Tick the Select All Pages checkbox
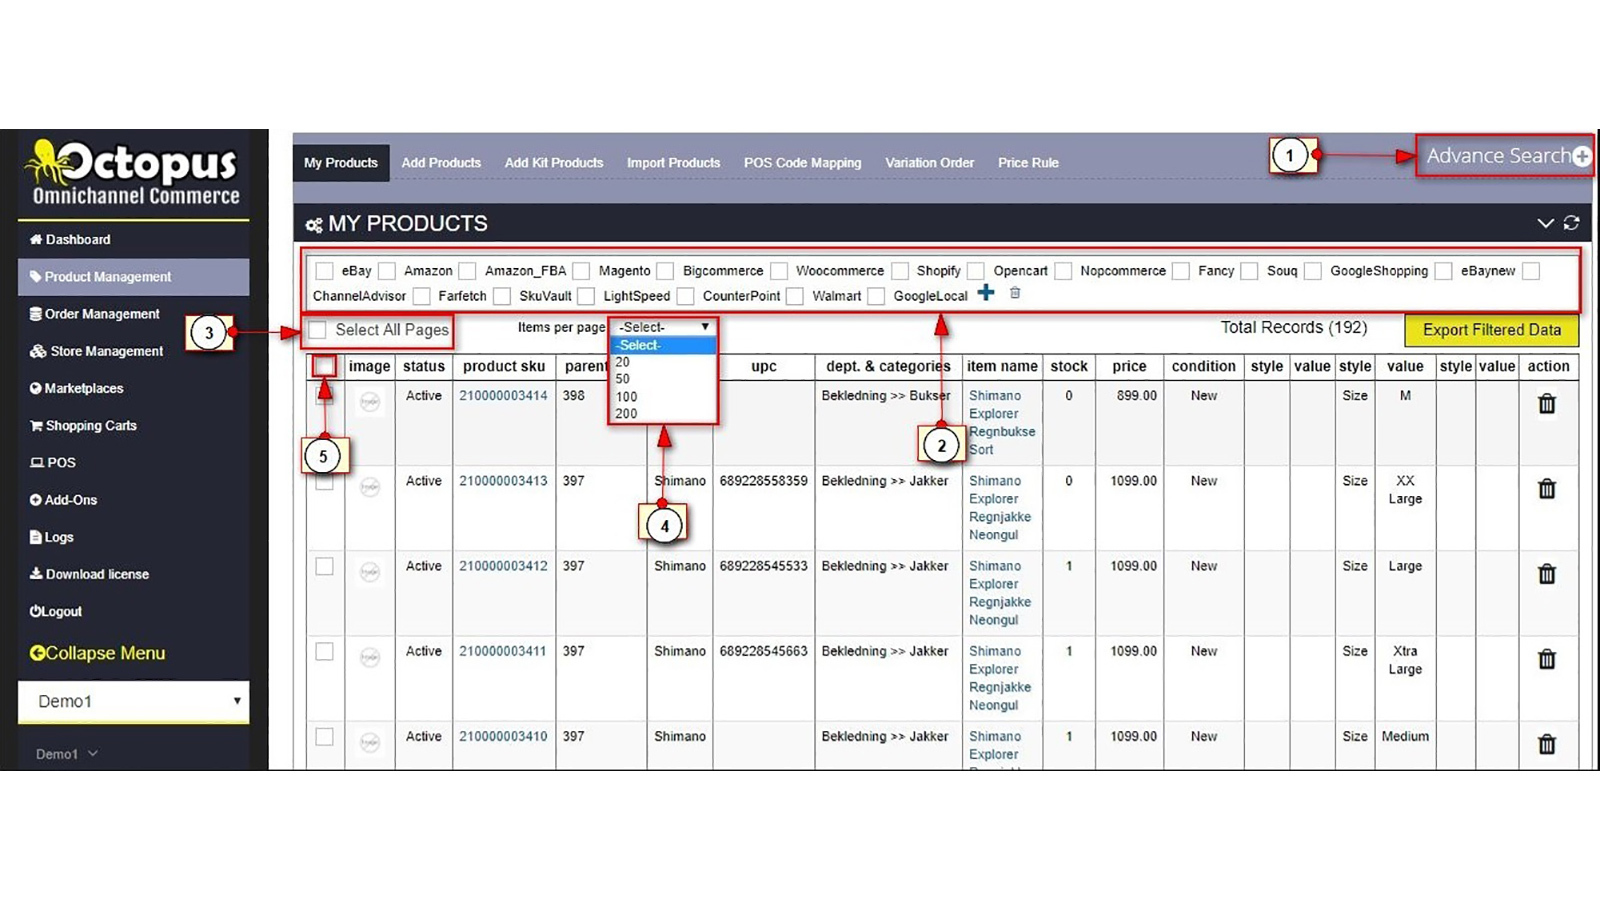This screenshot has height=900, width=1600. [x=318, y=330]
